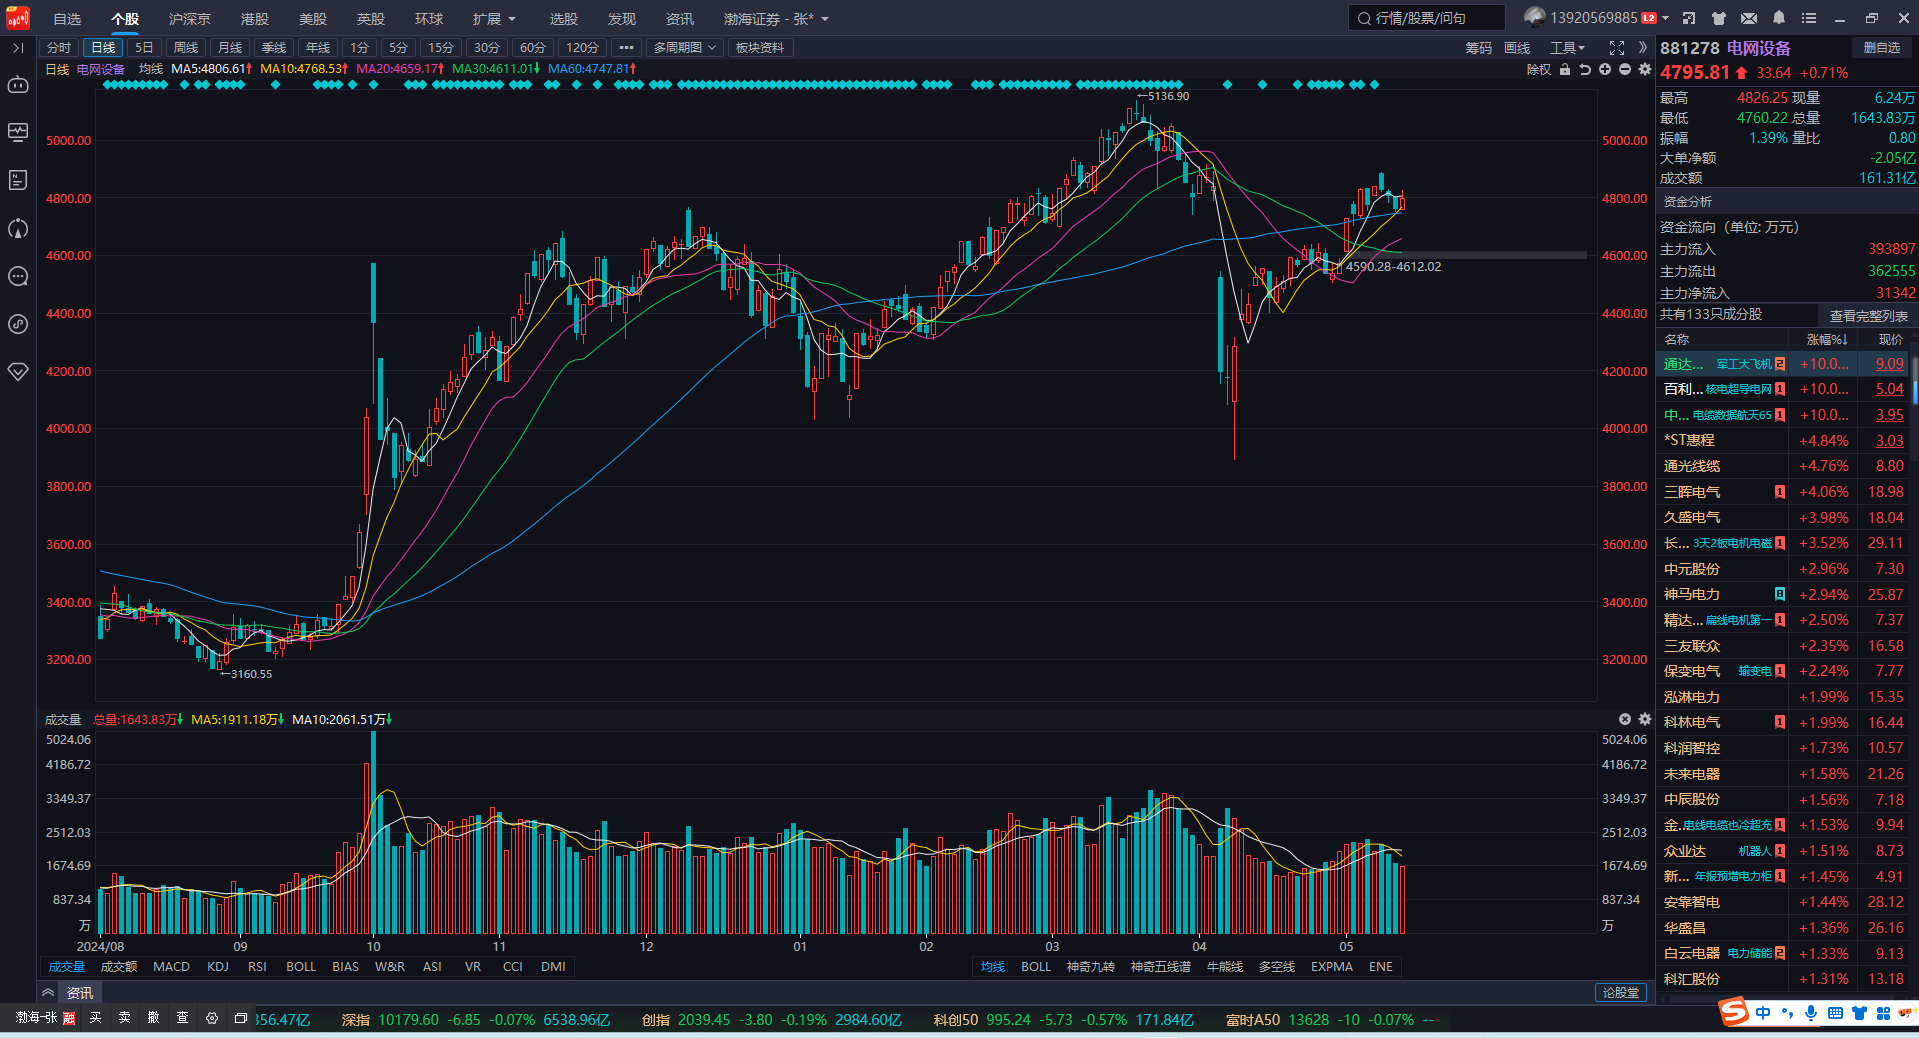Open the 选股 menu tab
This screenshot has height=1038, width=1919.
coord(564,19)
